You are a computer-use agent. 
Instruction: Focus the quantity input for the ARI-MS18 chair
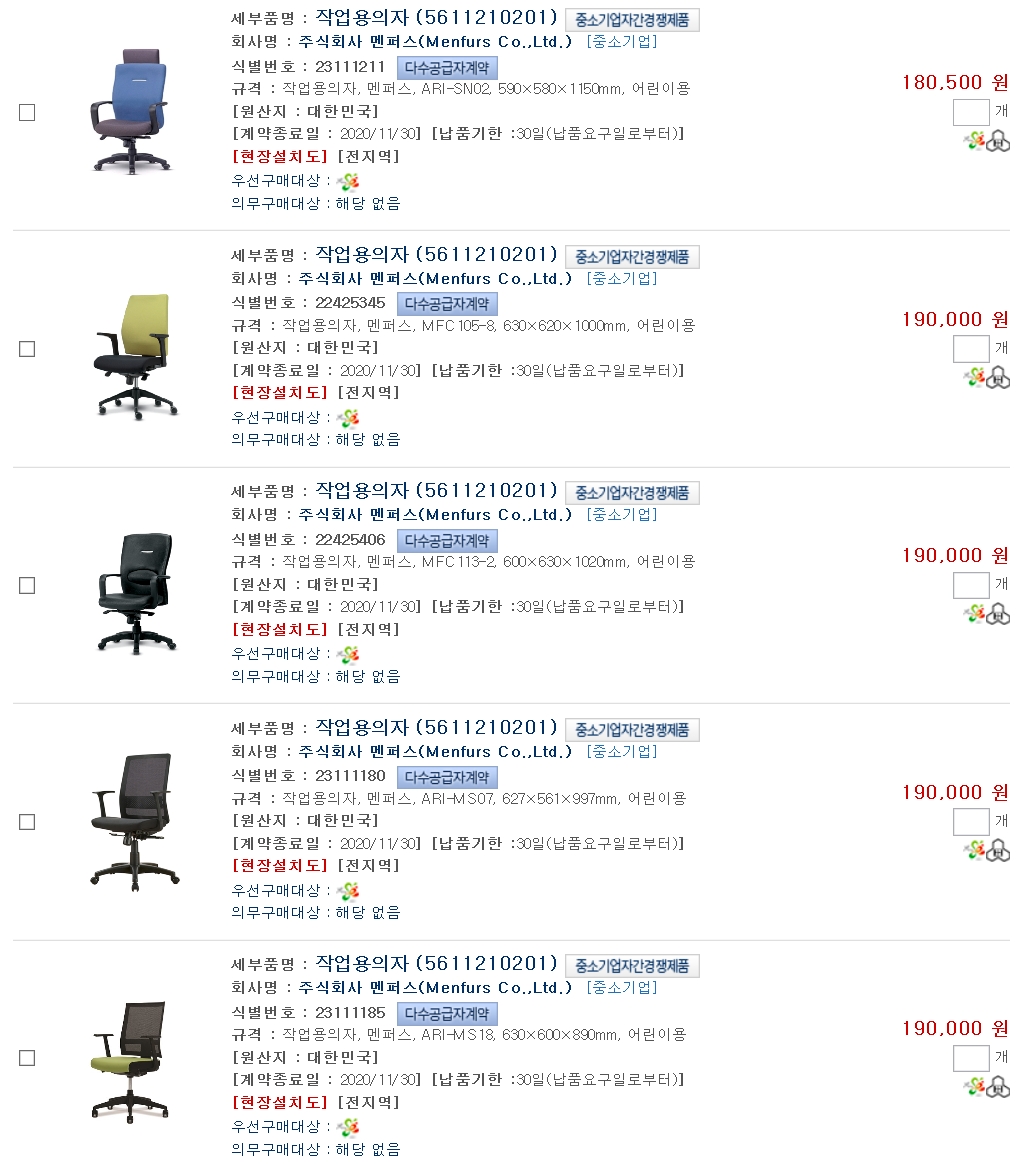971,1058
